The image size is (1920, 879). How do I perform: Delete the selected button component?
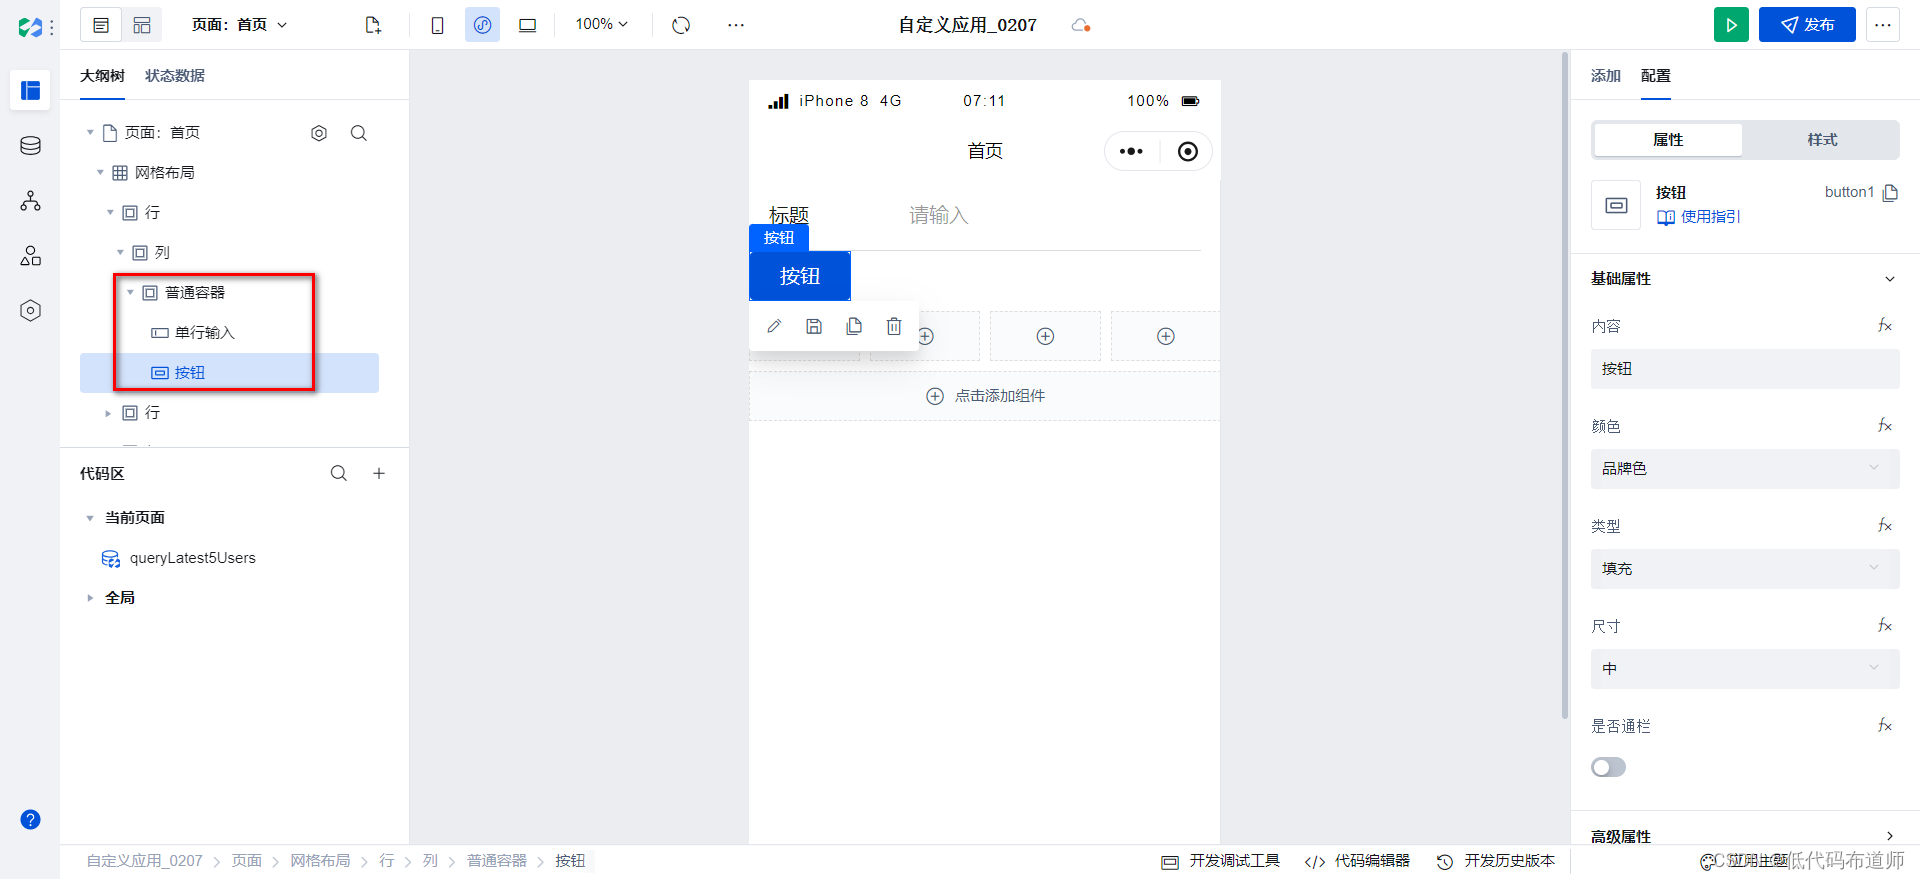[894, 326]
